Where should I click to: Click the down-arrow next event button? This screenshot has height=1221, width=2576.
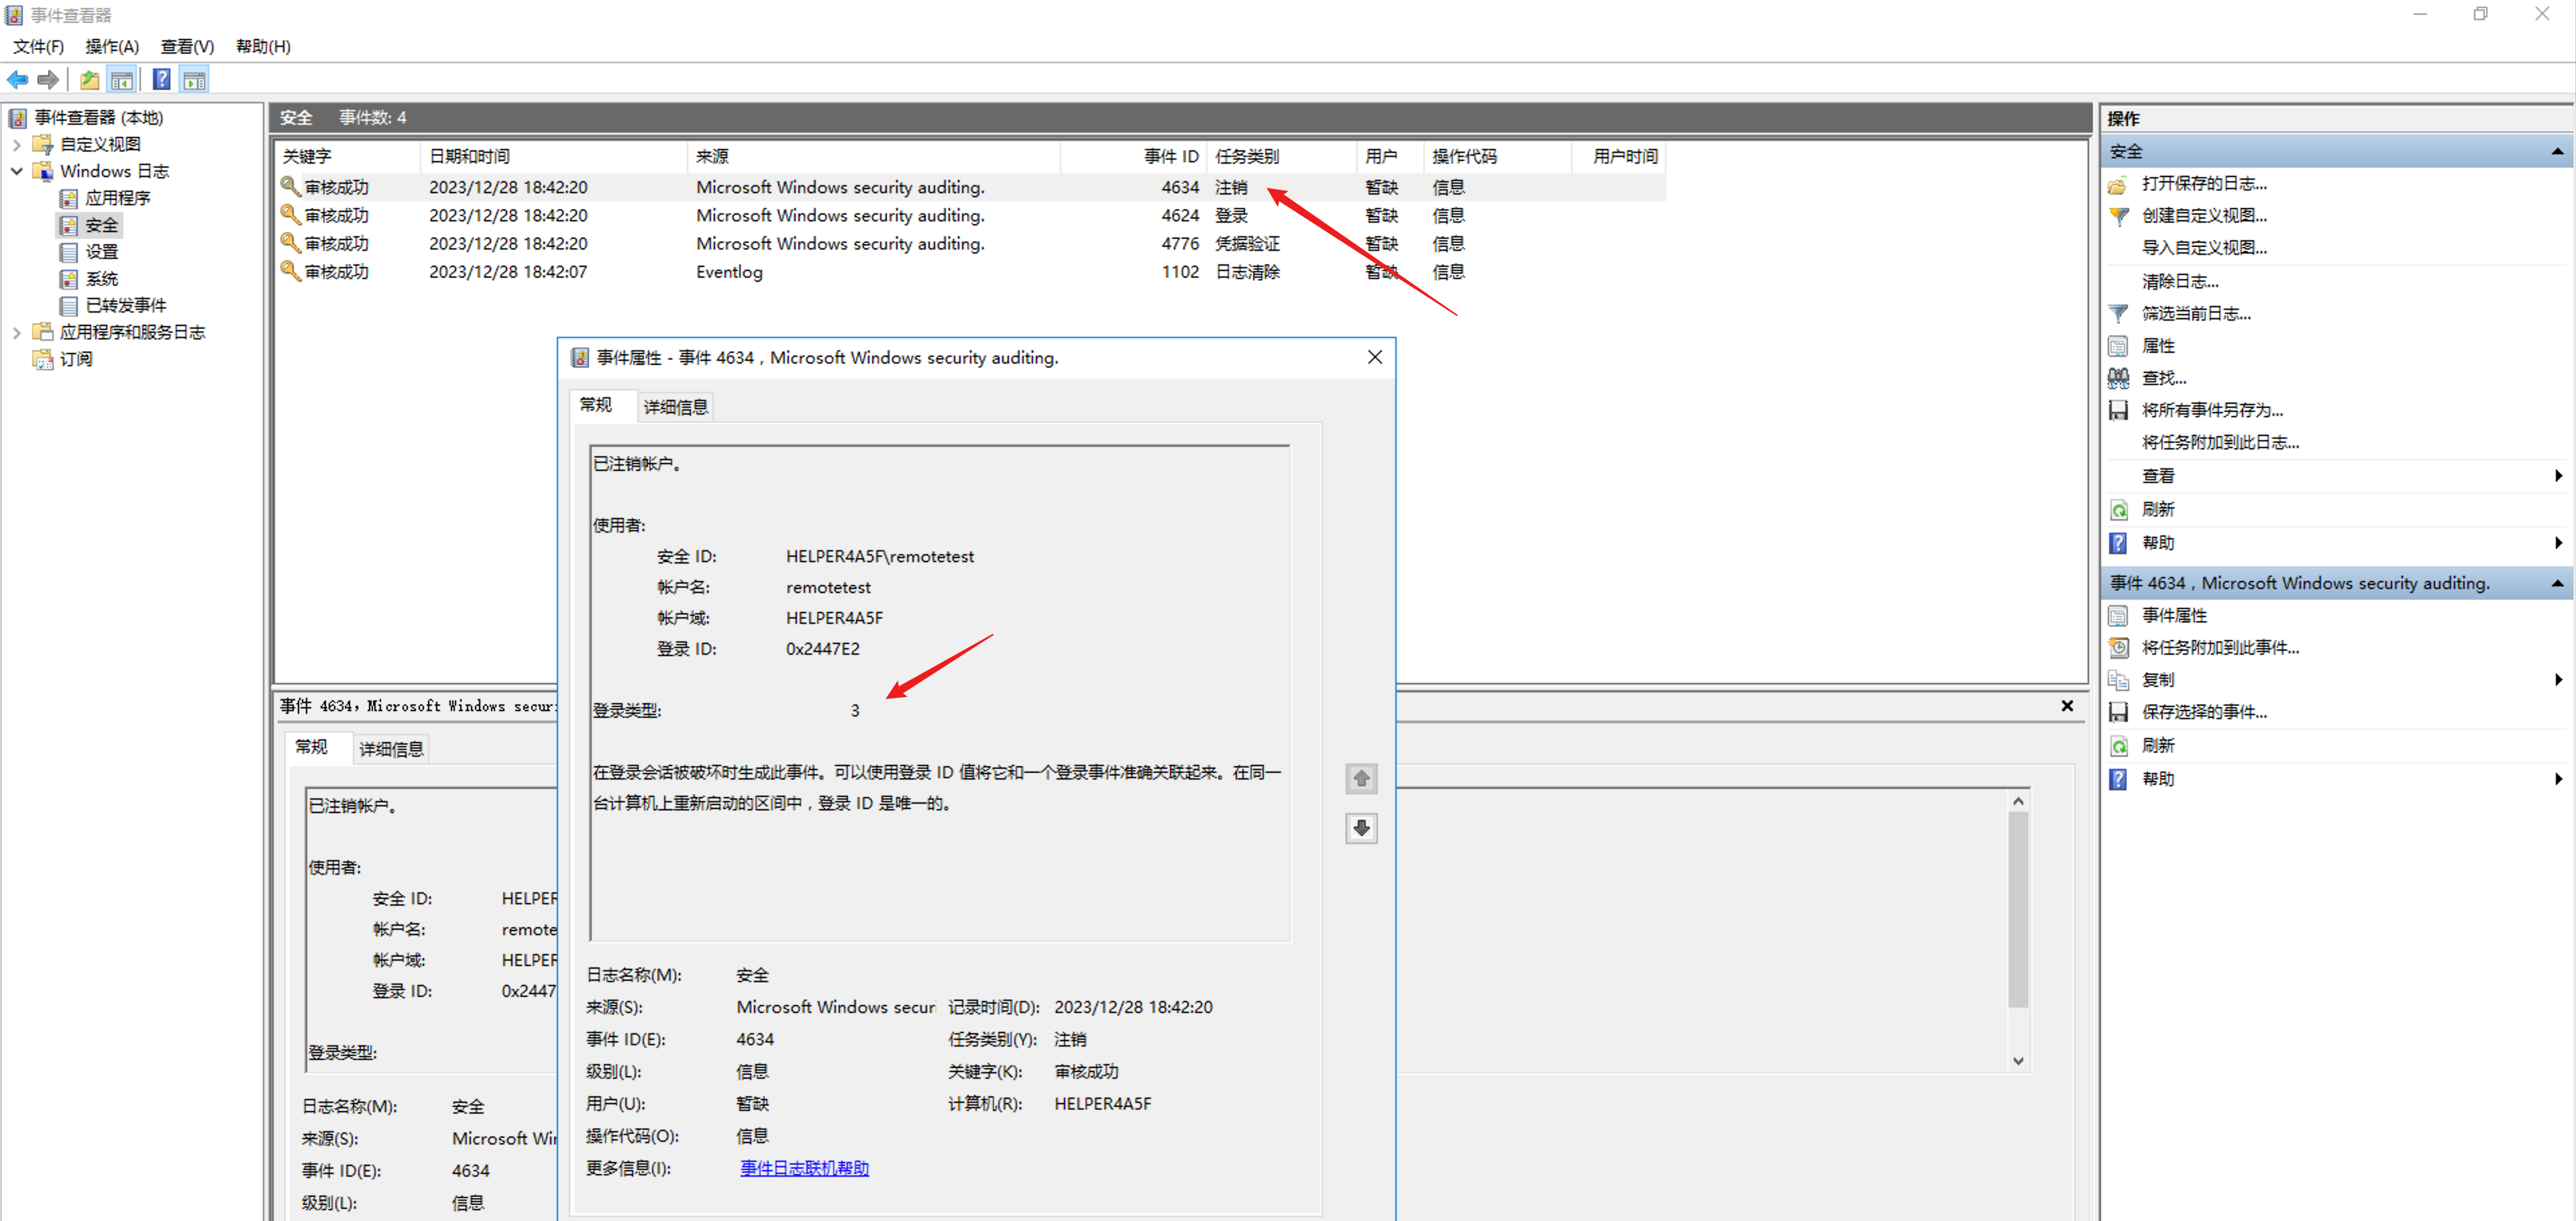1361,828
